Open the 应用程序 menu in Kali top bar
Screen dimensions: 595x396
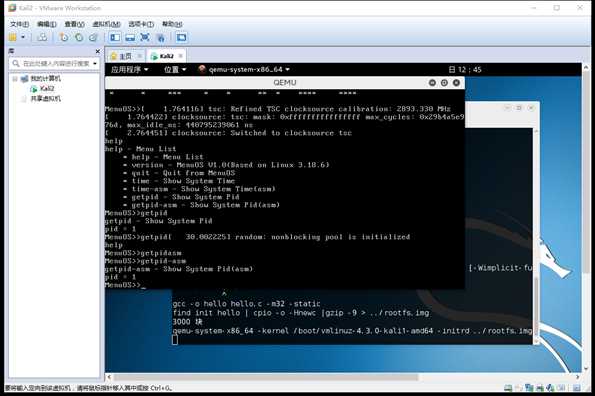129,69
